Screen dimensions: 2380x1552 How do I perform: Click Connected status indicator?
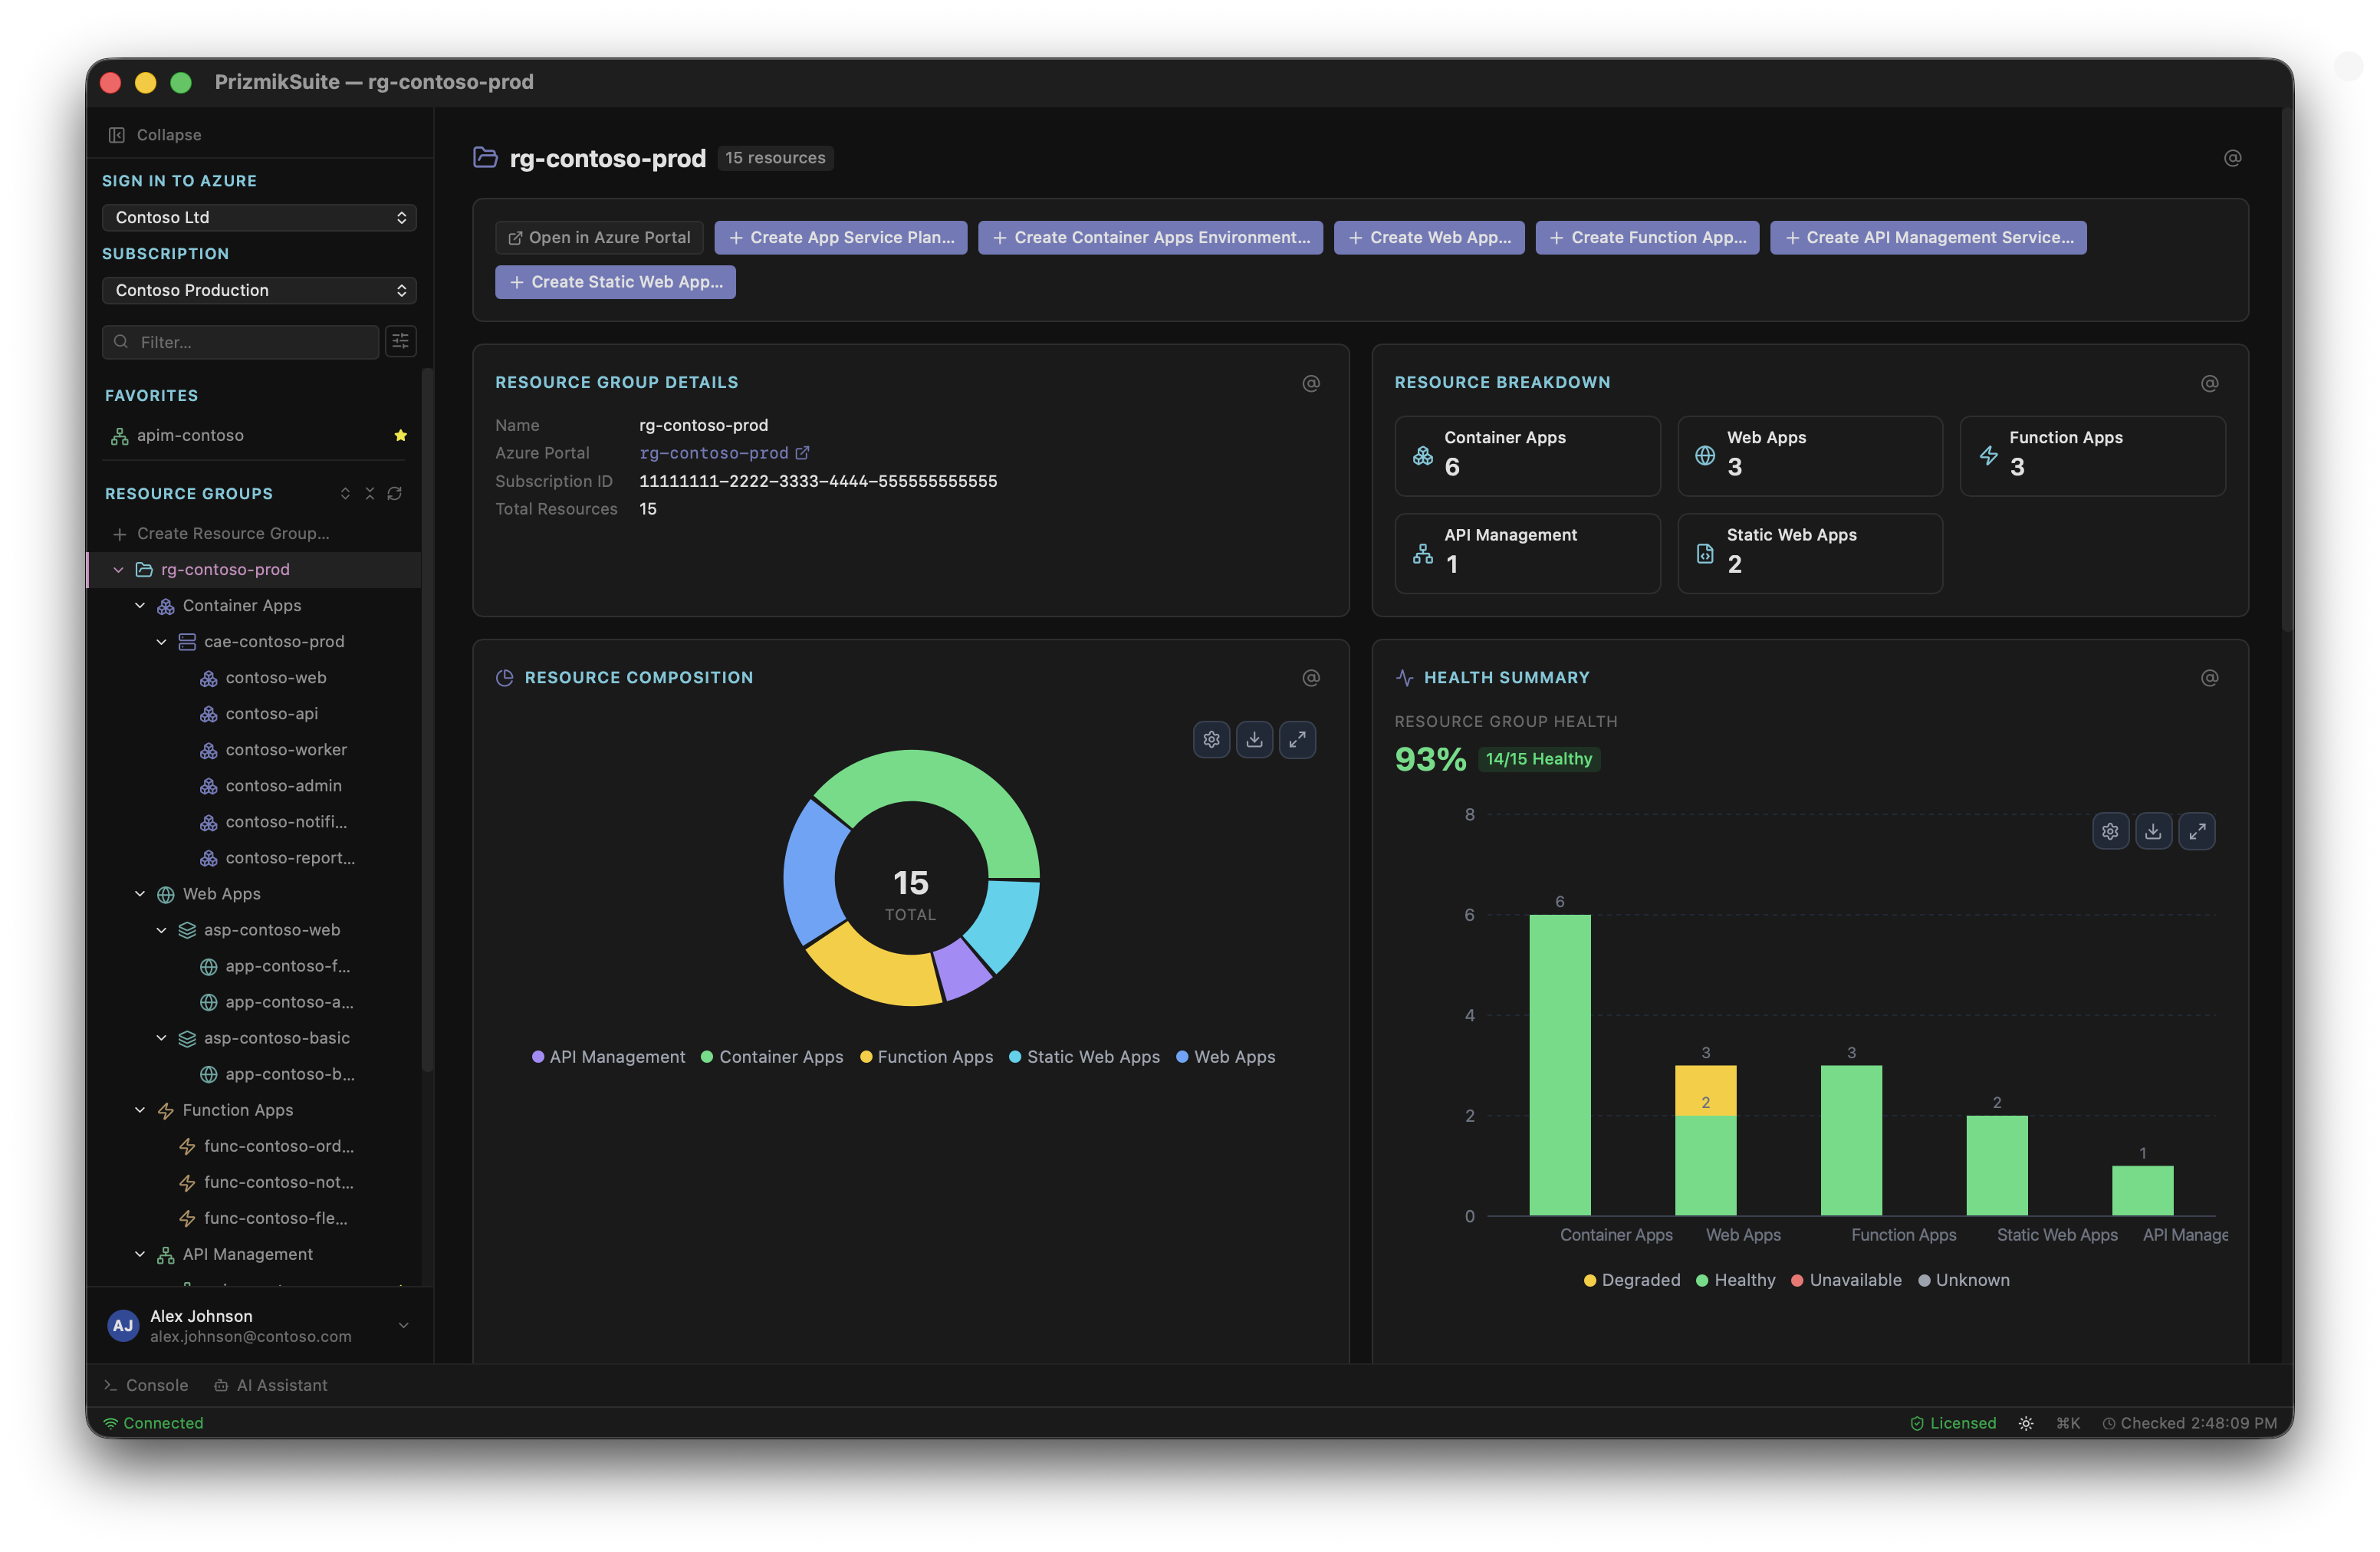(x=153, y=1423)
